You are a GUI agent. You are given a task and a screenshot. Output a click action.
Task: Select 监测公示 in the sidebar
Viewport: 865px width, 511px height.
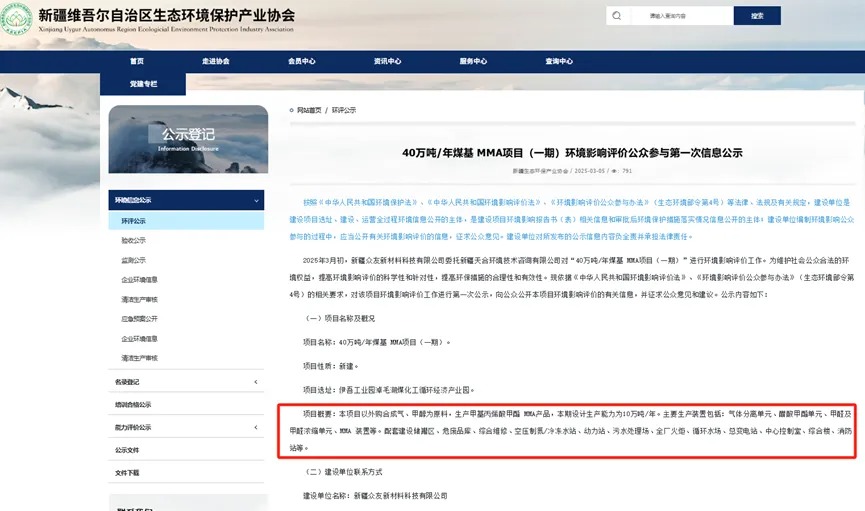(x=134, y=260)
